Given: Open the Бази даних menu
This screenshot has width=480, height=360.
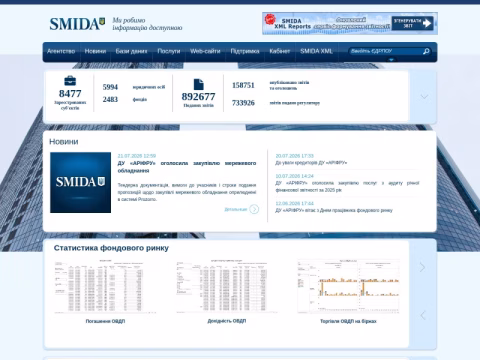Looking at the screenshot, I should point(131,51).
